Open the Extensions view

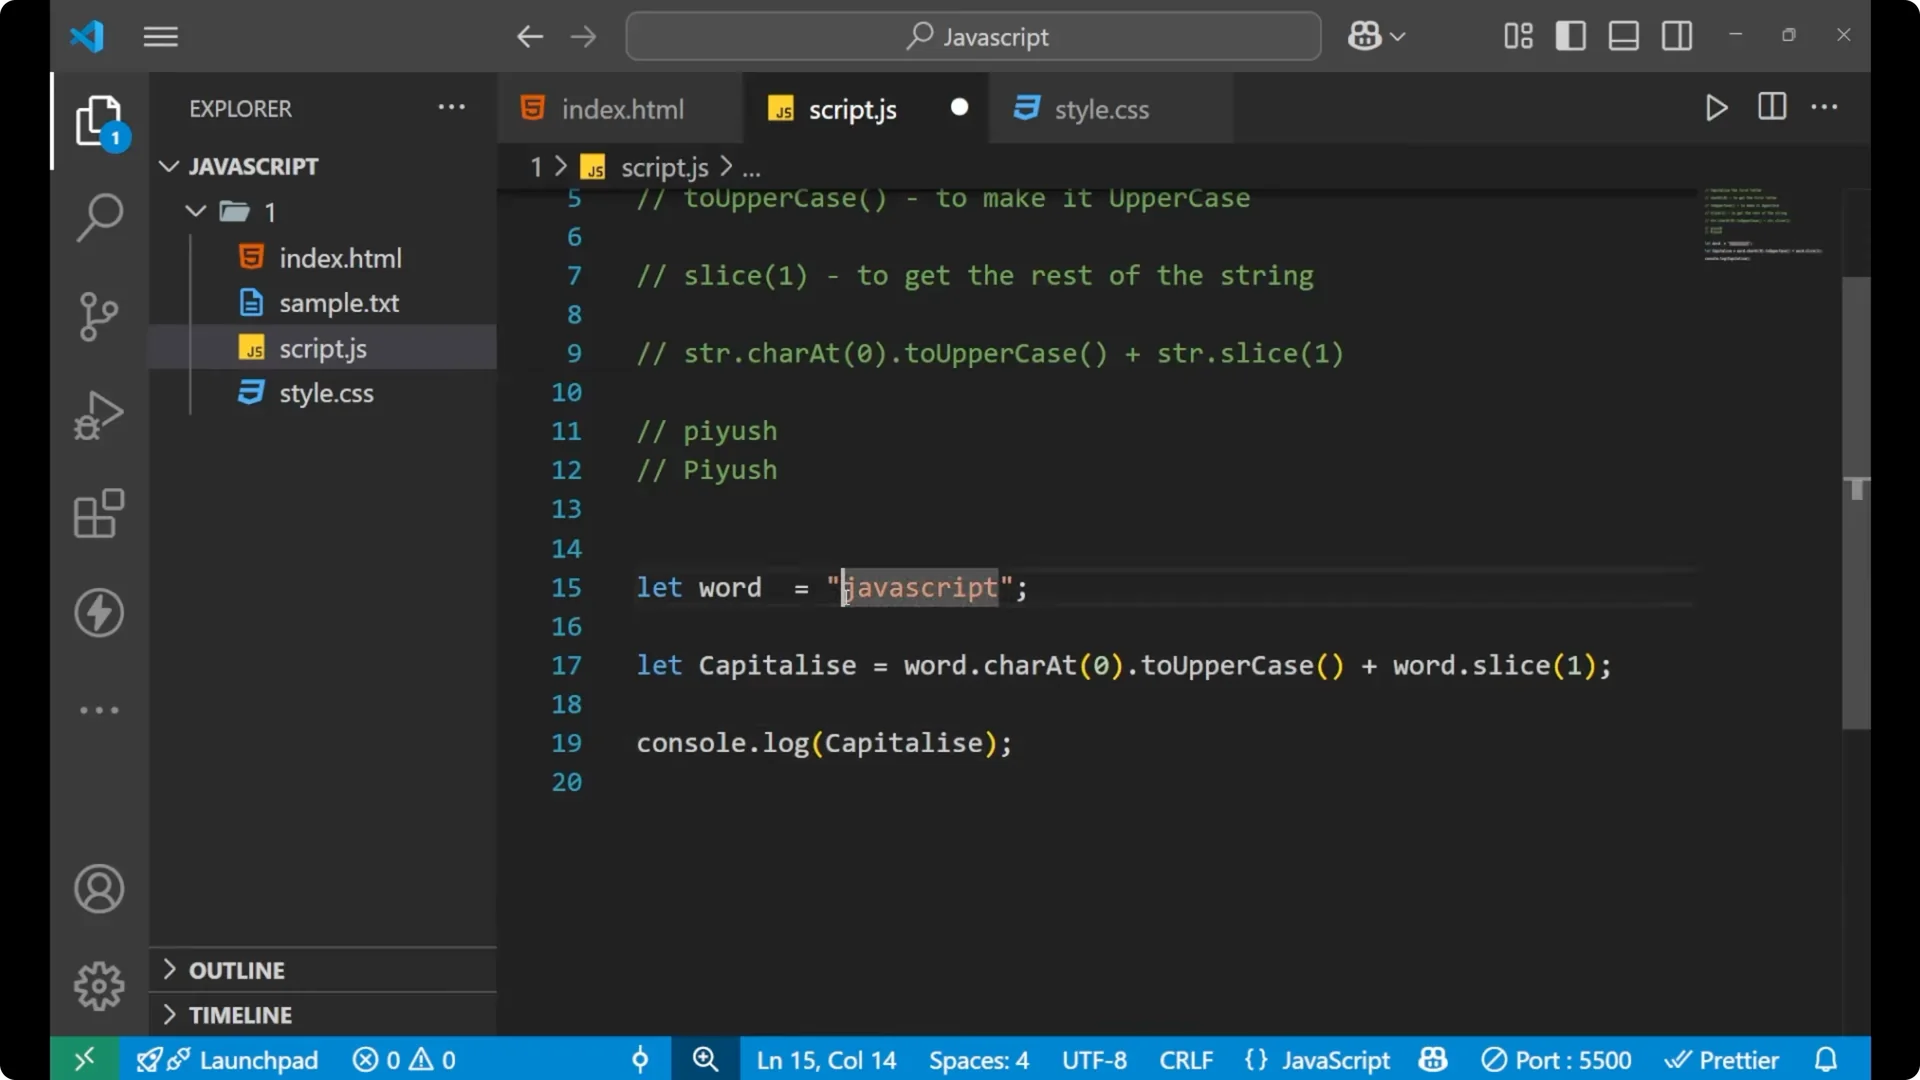[x=98, y=513]
